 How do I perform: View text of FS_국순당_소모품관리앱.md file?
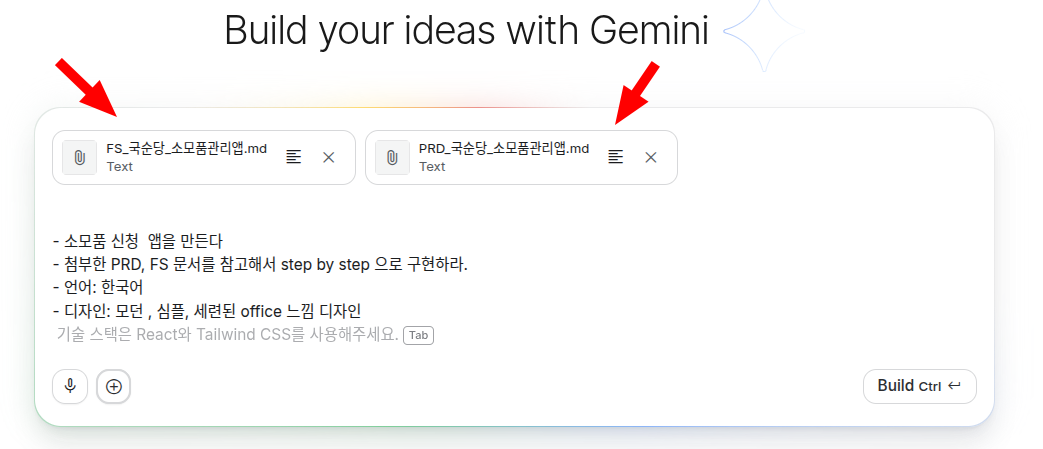[293, 158]
